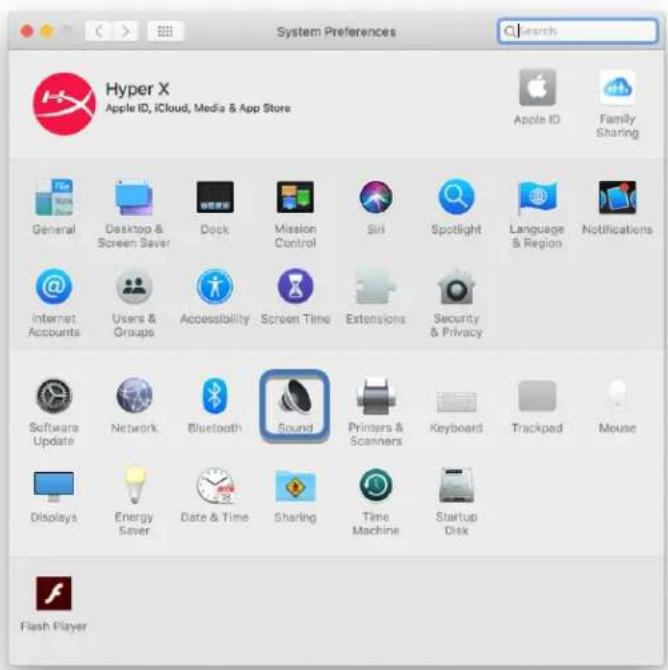This screenshot has height=670, width=668.
Task: Click the Hyper X profile picture
Action: pyautogui.click(x=65, y=104)
